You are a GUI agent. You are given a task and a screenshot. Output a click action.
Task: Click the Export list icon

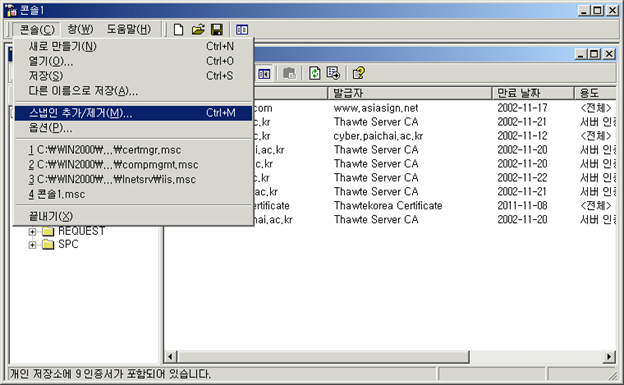point(333,73)
